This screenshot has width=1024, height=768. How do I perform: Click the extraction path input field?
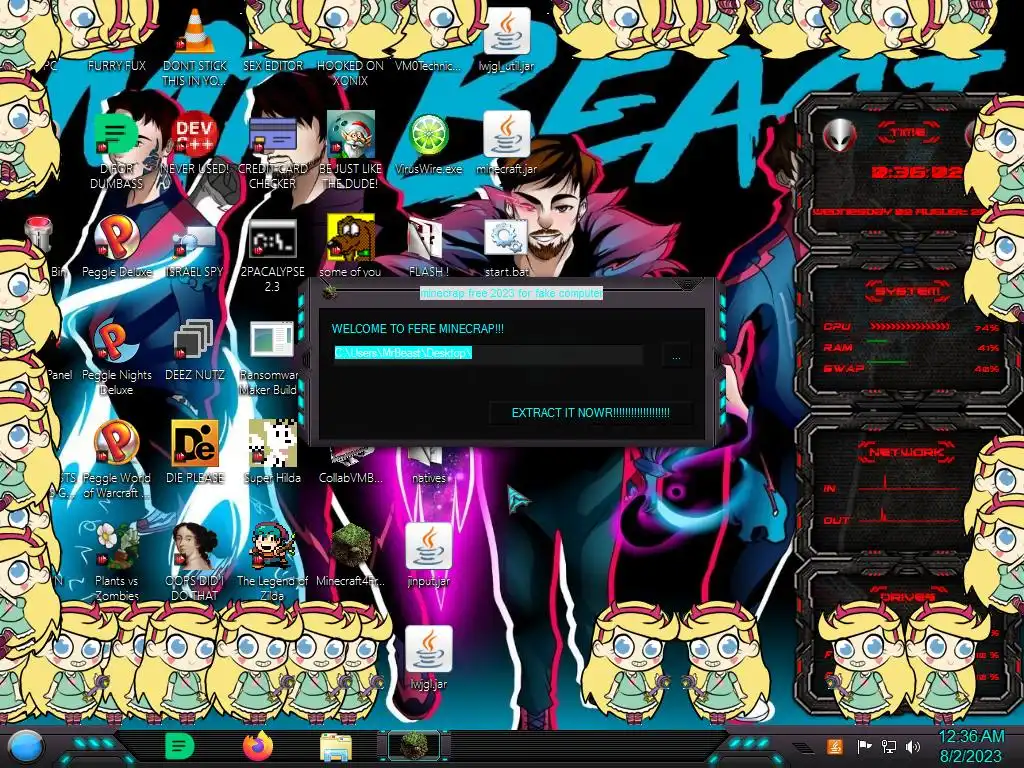click(x=488, y=353)
